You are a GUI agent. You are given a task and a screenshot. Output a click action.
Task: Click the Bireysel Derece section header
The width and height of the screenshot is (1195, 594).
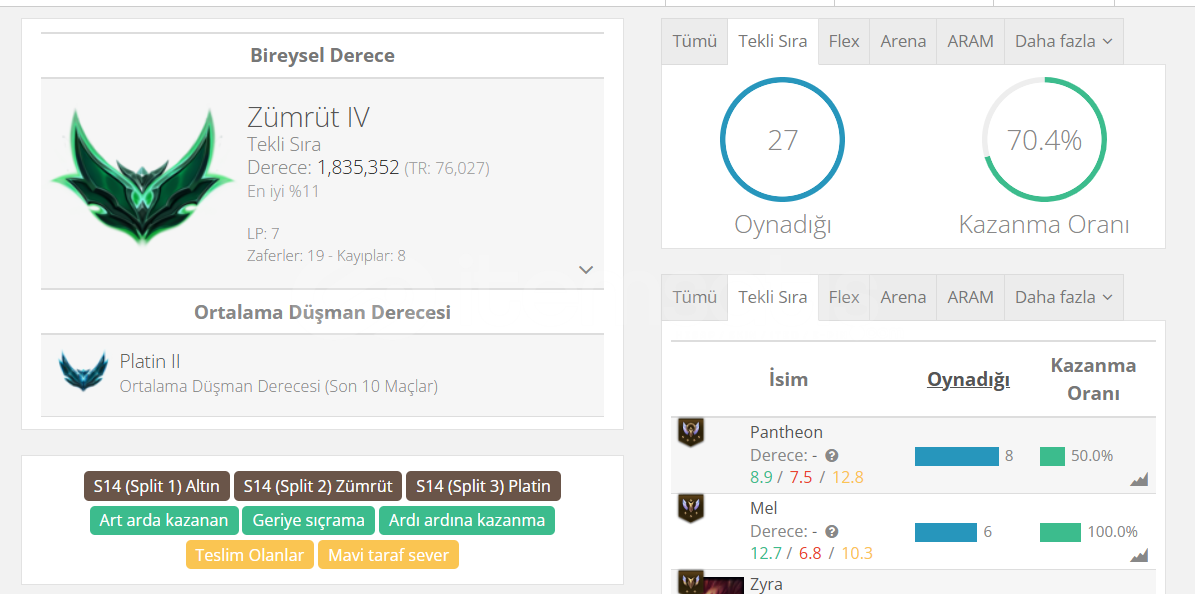[322, 56]
